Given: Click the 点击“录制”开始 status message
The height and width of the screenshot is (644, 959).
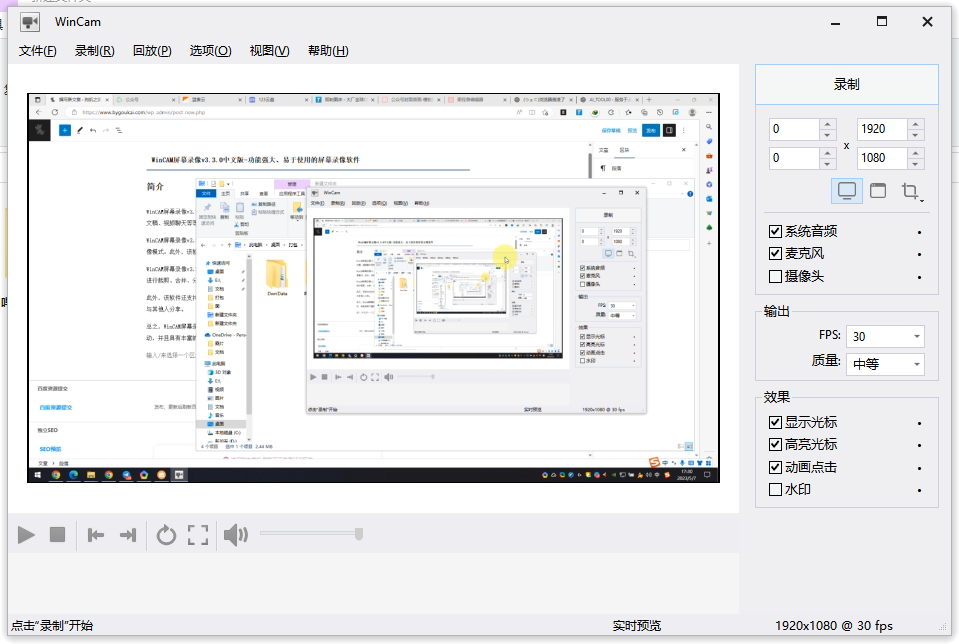Looking at the screenshot, I should pos(52,626).
